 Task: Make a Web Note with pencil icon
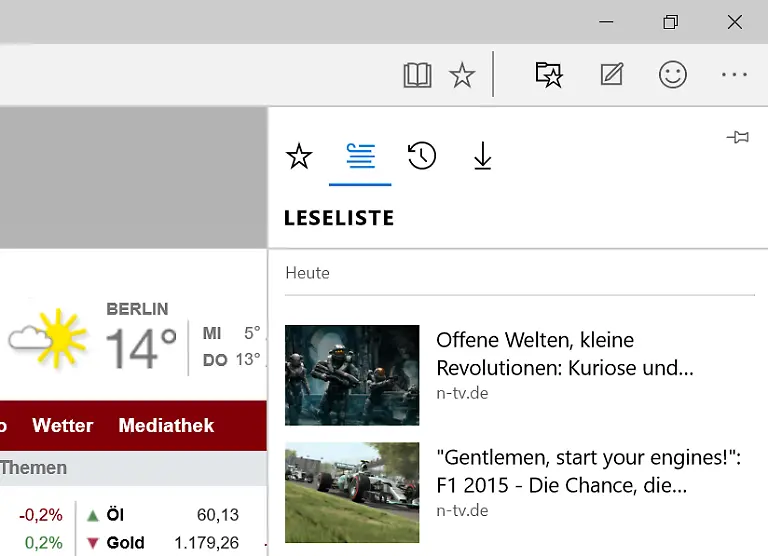pos(611,75)
